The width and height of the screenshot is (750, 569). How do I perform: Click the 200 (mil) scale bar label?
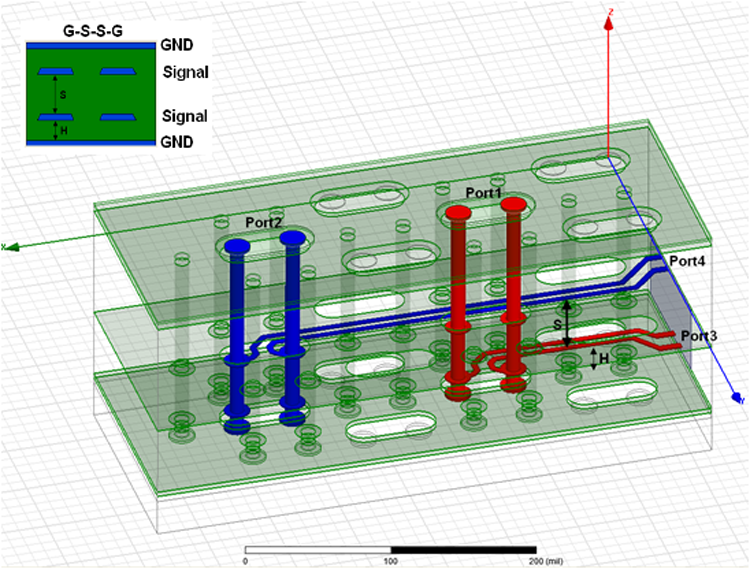(x=546, y=561)
